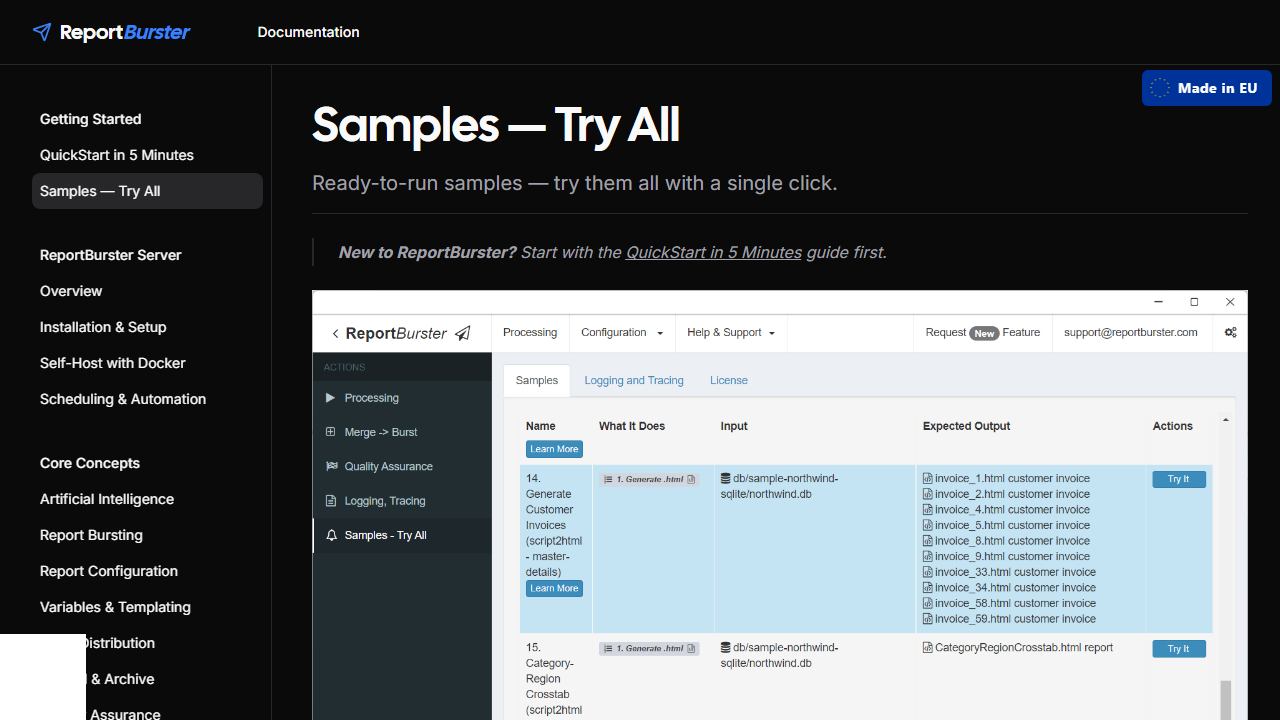Screen dimensions: 1280x720
Task: Click the file icon next to invoice_8.html
Action: point(928,541)
